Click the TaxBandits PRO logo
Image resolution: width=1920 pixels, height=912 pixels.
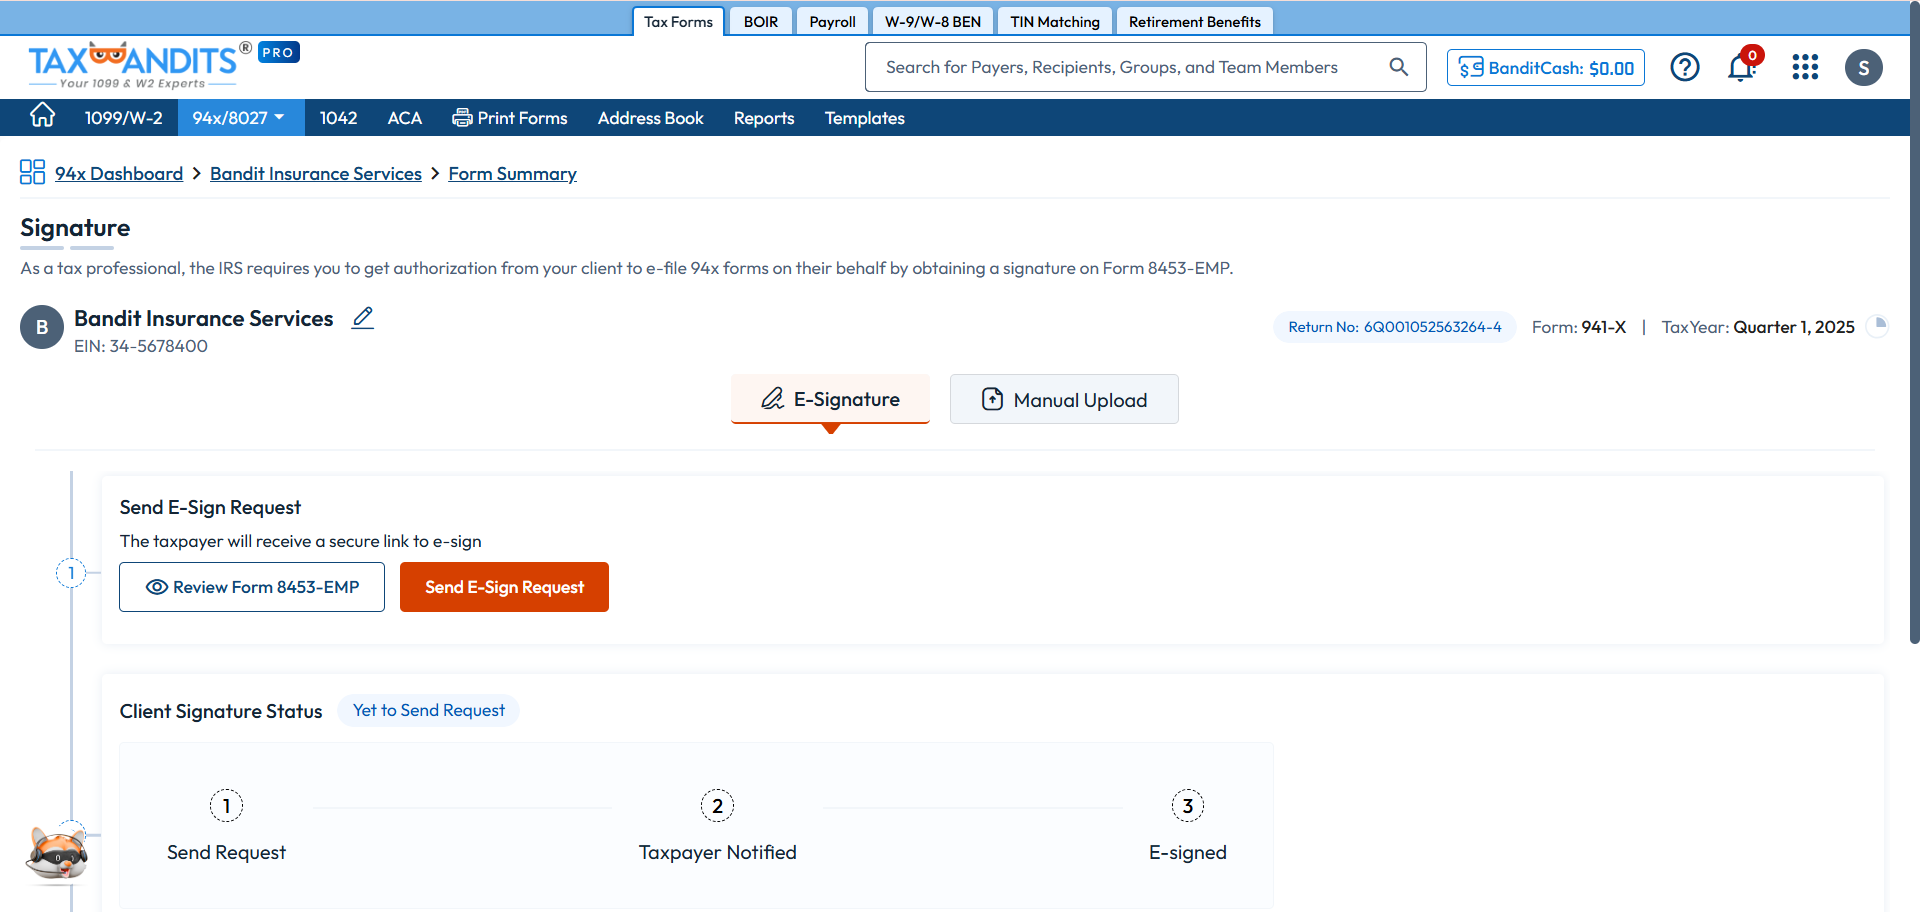[x=163, y=65]
